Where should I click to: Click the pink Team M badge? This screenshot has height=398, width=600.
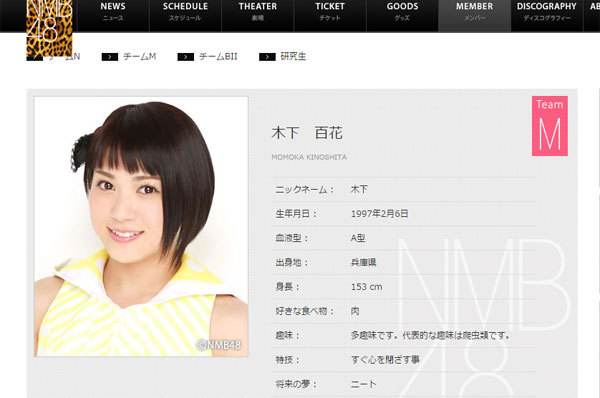pyautogui.click(x=549, y=126)
